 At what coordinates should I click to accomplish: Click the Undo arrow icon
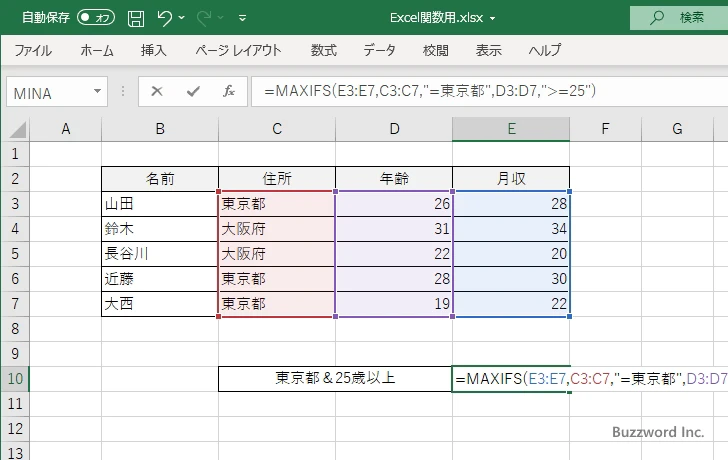click(x=164, y=18)
